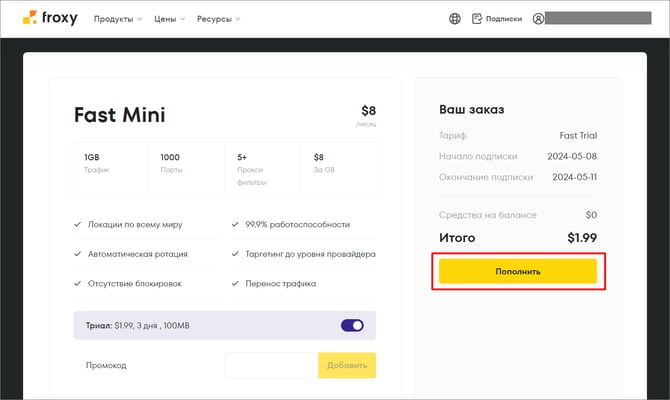
Task: Click the Fast Trial tariff value
Action: pos(578,135)
